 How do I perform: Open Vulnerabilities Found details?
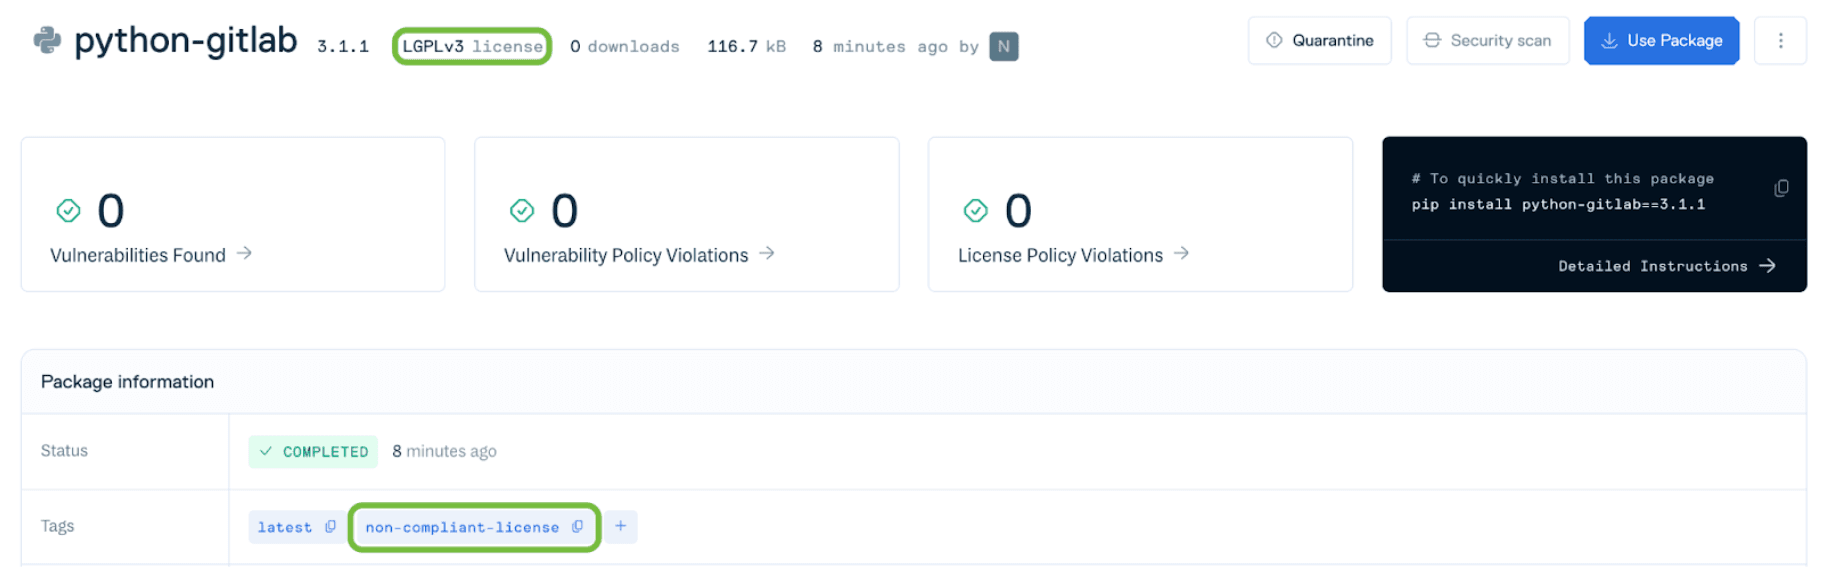click(150, 255)
